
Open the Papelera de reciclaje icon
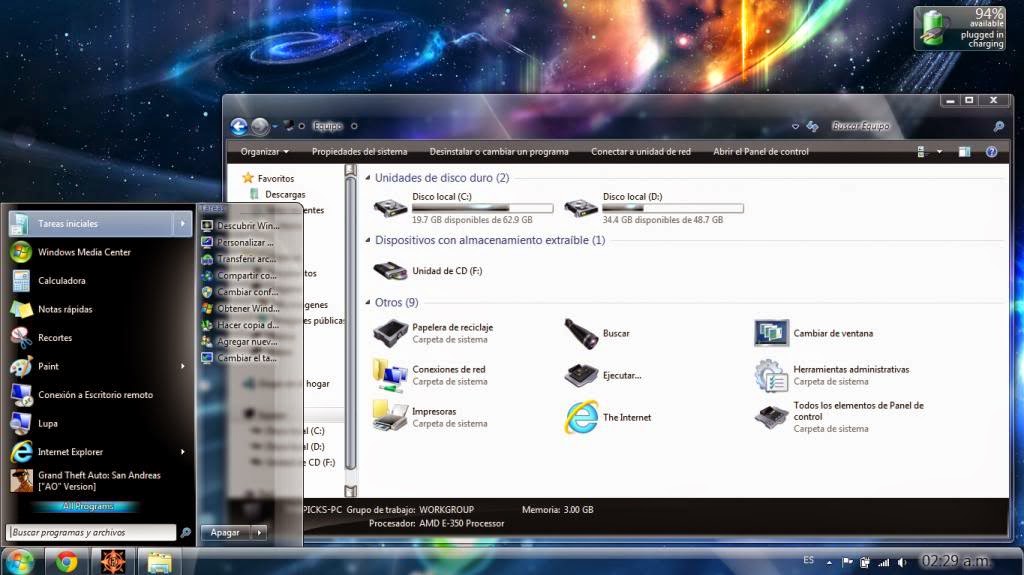391,333
